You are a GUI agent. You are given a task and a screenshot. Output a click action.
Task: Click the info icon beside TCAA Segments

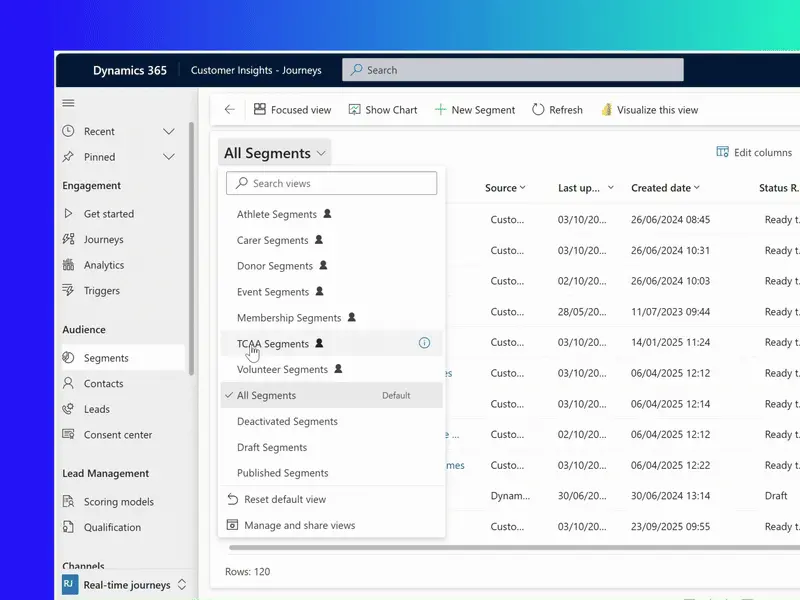point(424,343)
